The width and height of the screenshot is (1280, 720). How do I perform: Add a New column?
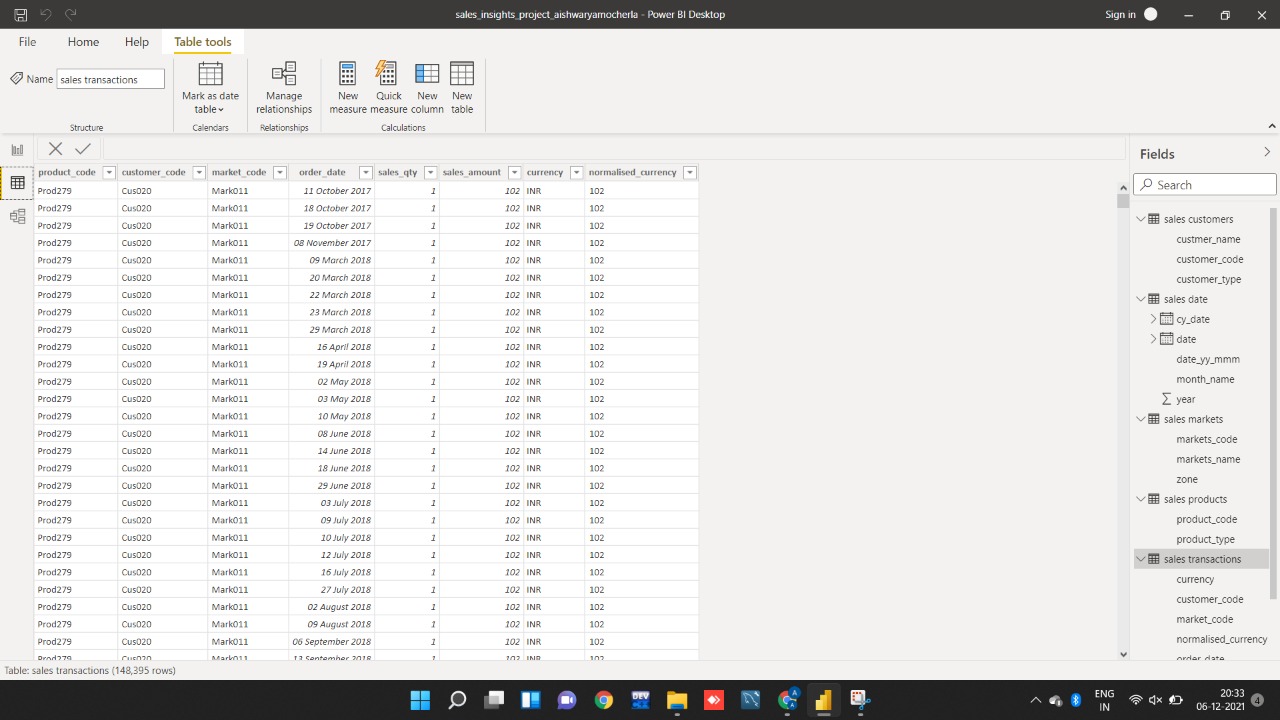pos(427,88)
